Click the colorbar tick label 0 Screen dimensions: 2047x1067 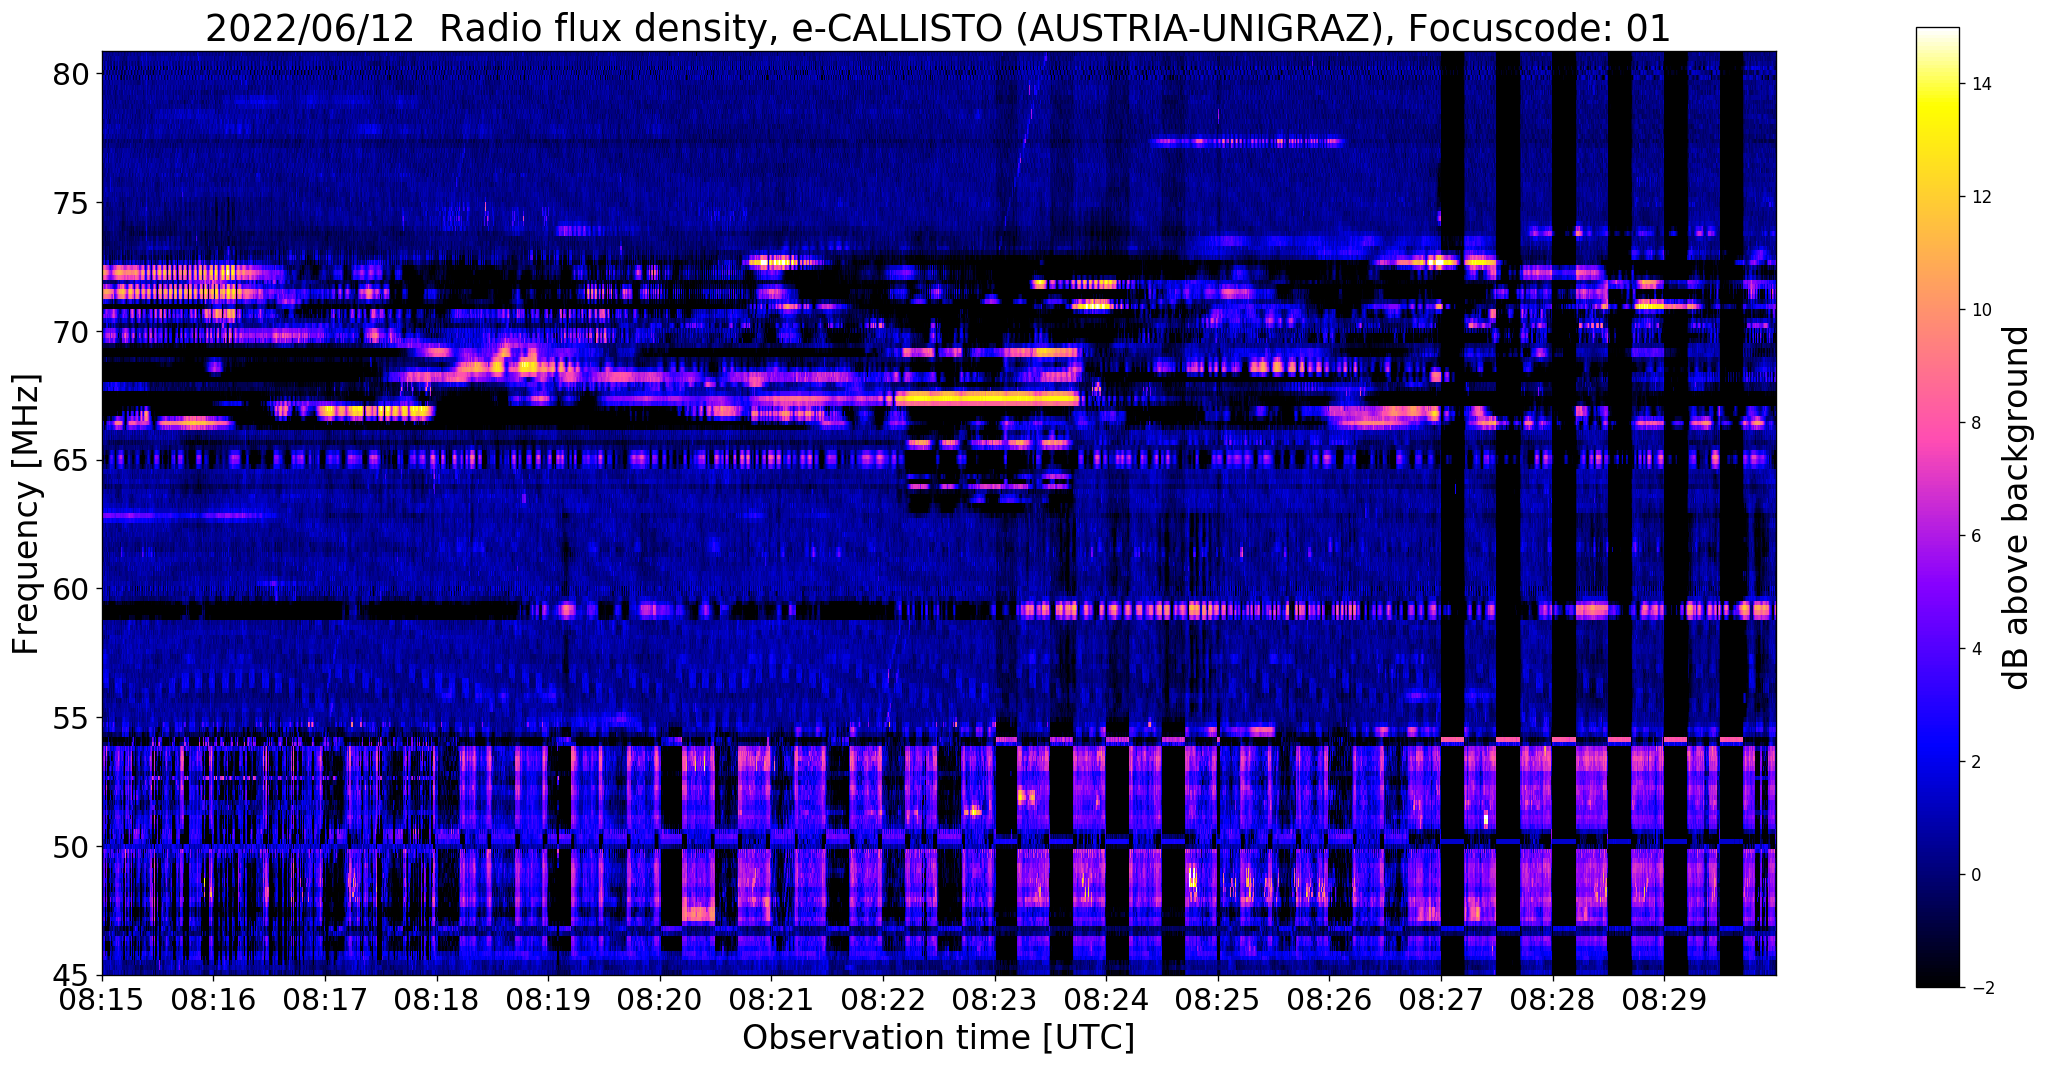1978,875
